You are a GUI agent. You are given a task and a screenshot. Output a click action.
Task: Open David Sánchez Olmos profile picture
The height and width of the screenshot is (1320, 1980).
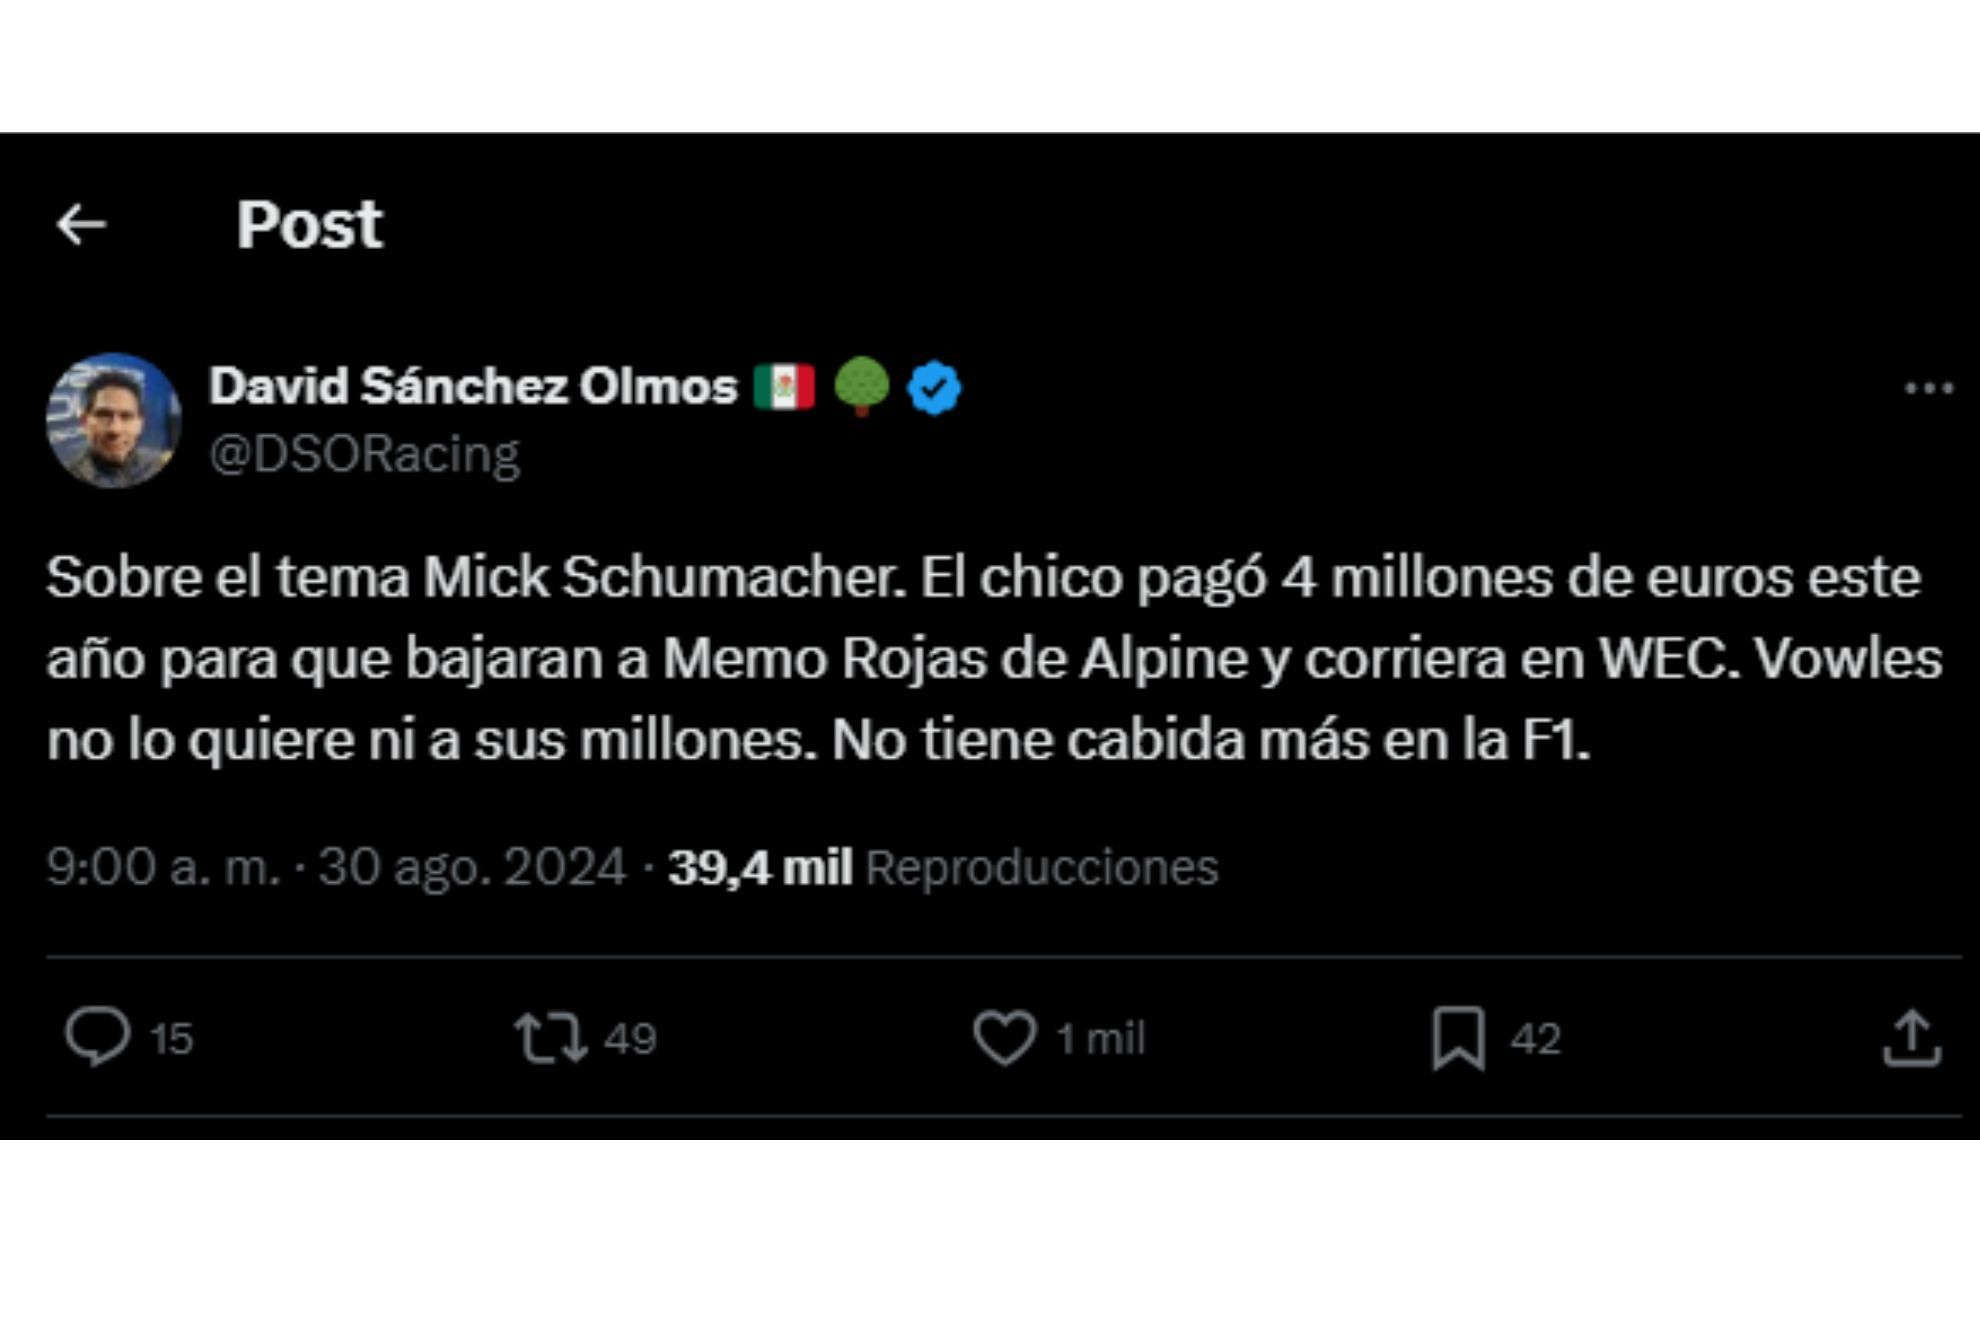coord(113,420)
